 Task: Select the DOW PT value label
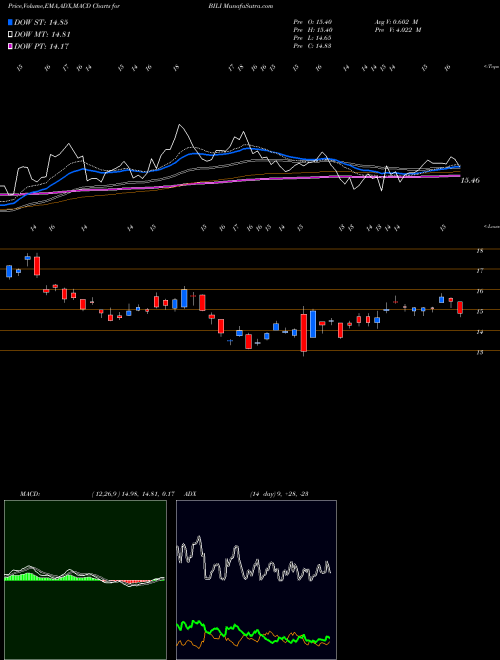(x=42, y=46)
